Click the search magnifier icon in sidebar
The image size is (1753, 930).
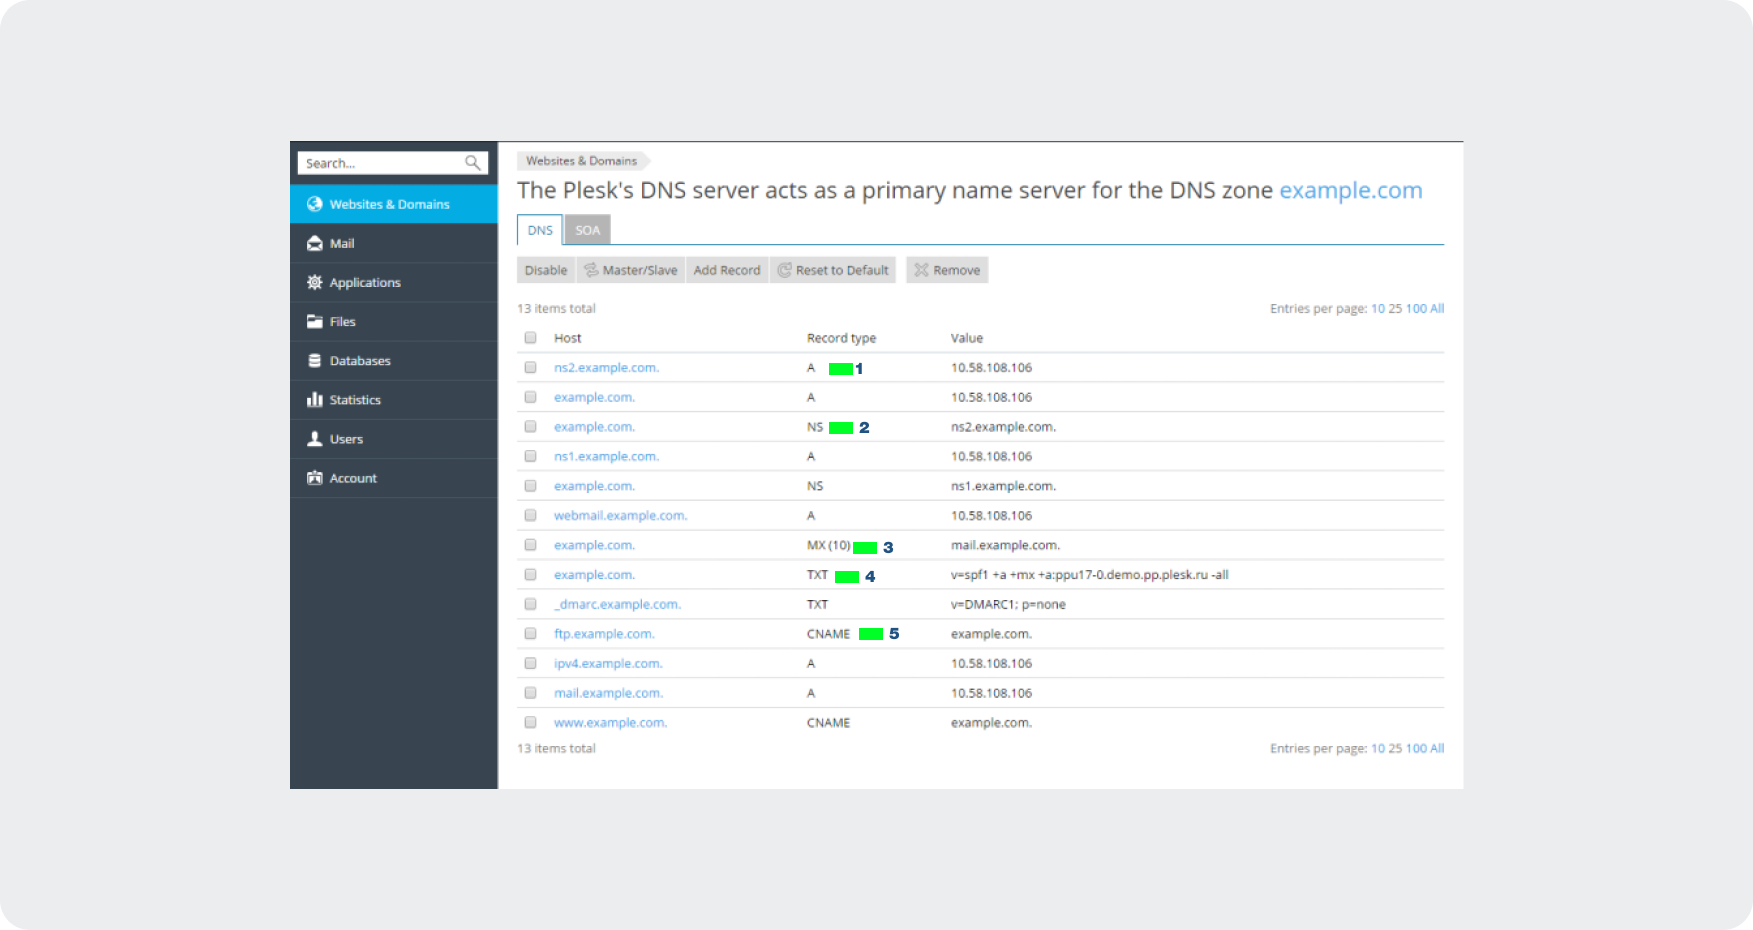473,163
